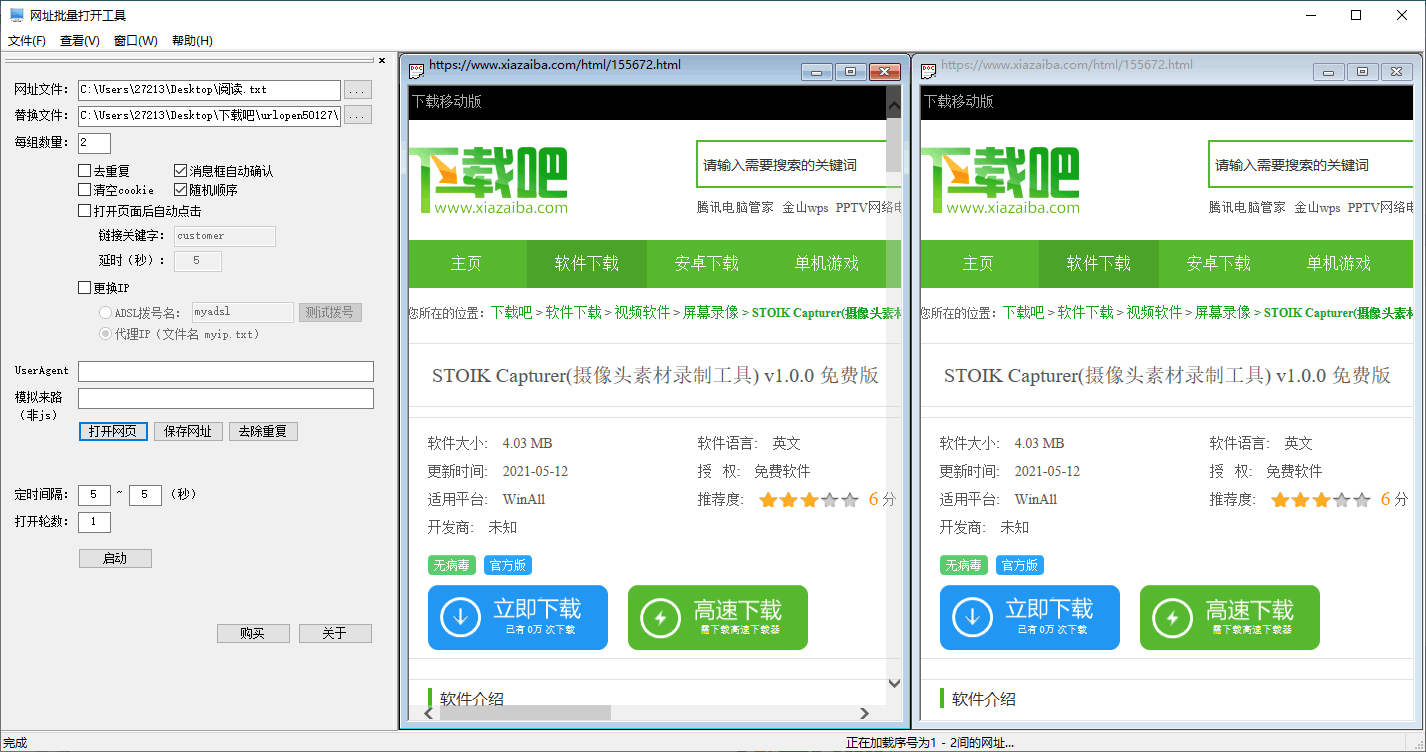
Task: Click the down arrow of left window's vertical scrollbar
Action: coord(894,683)
